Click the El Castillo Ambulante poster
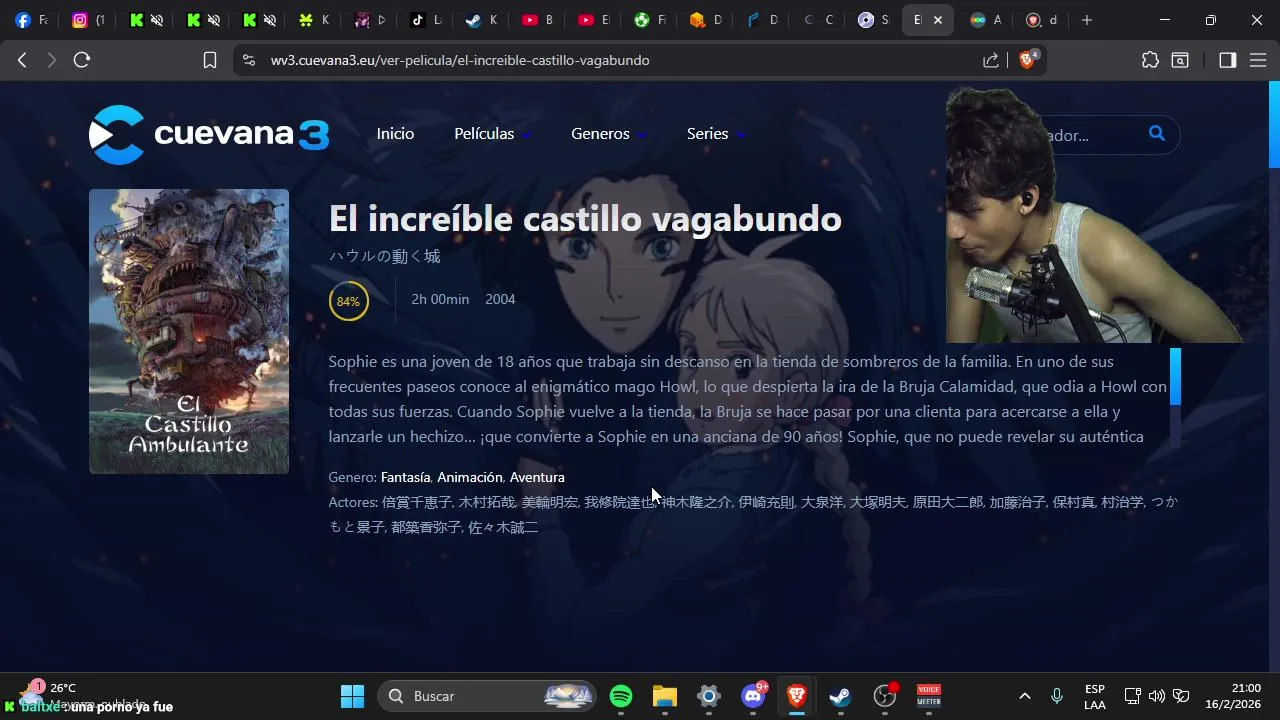 [189, 331]
